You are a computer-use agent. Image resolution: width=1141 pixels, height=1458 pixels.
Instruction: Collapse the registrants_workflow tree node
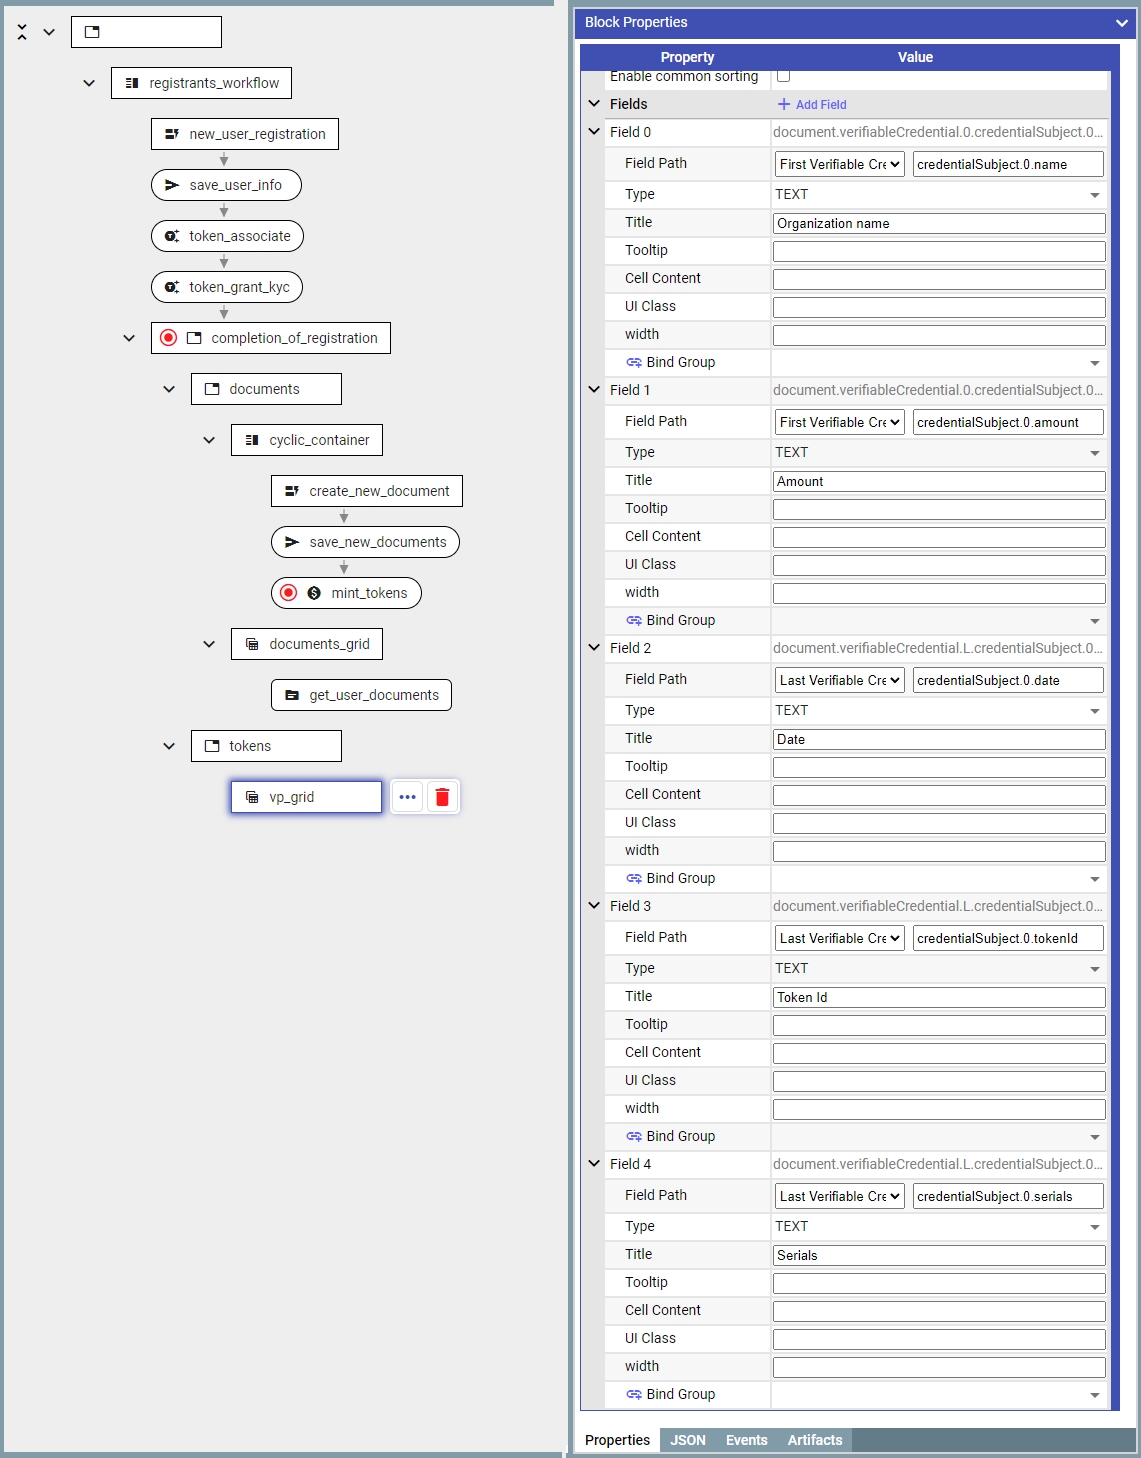click(x=89, y=83)
